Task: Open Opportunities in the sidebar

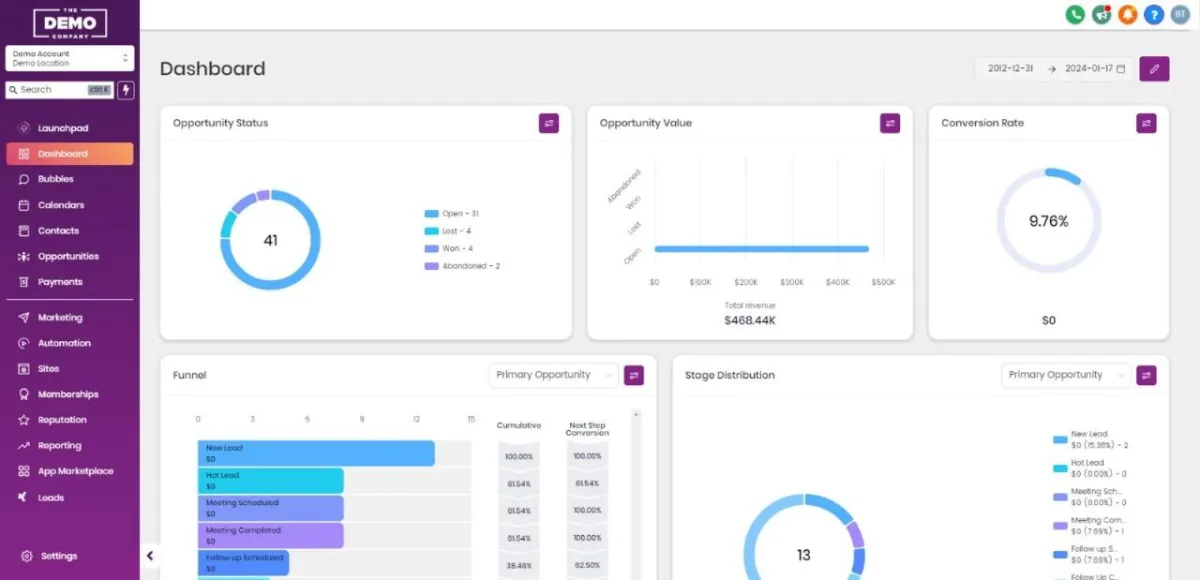Action: coord(70,256)
